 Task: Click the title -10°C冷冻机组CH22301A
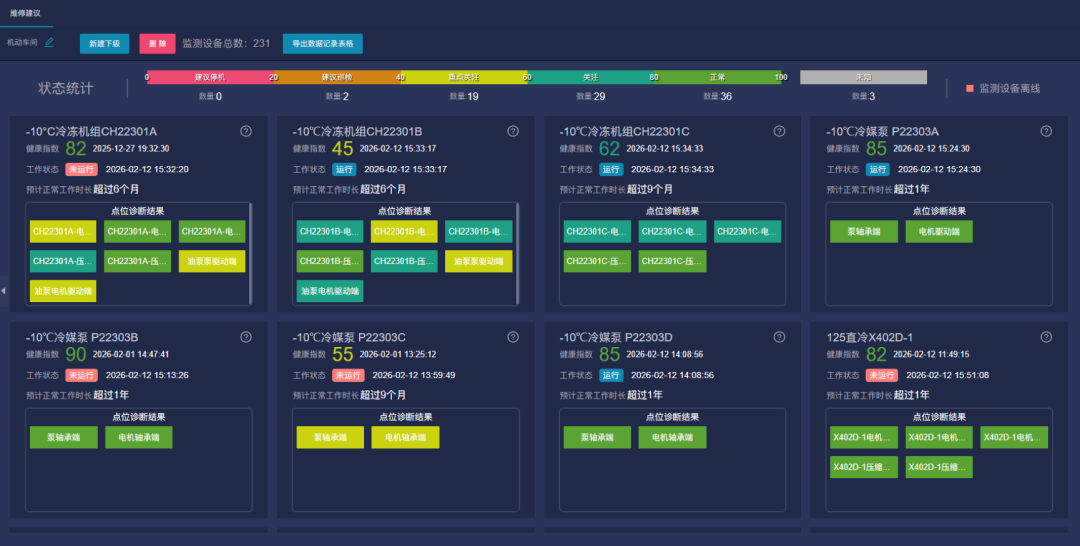[x=92, y=132]
